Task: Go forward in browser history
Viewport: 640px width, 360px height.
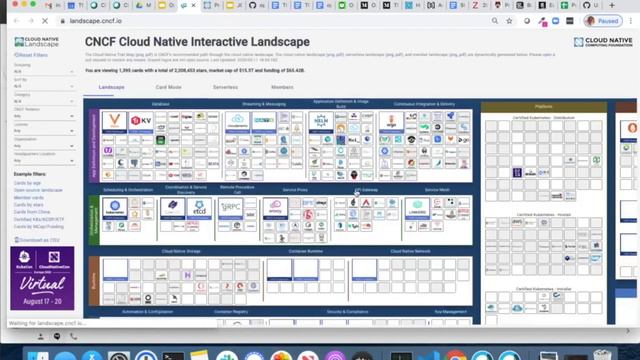Action: coord(31,21)
